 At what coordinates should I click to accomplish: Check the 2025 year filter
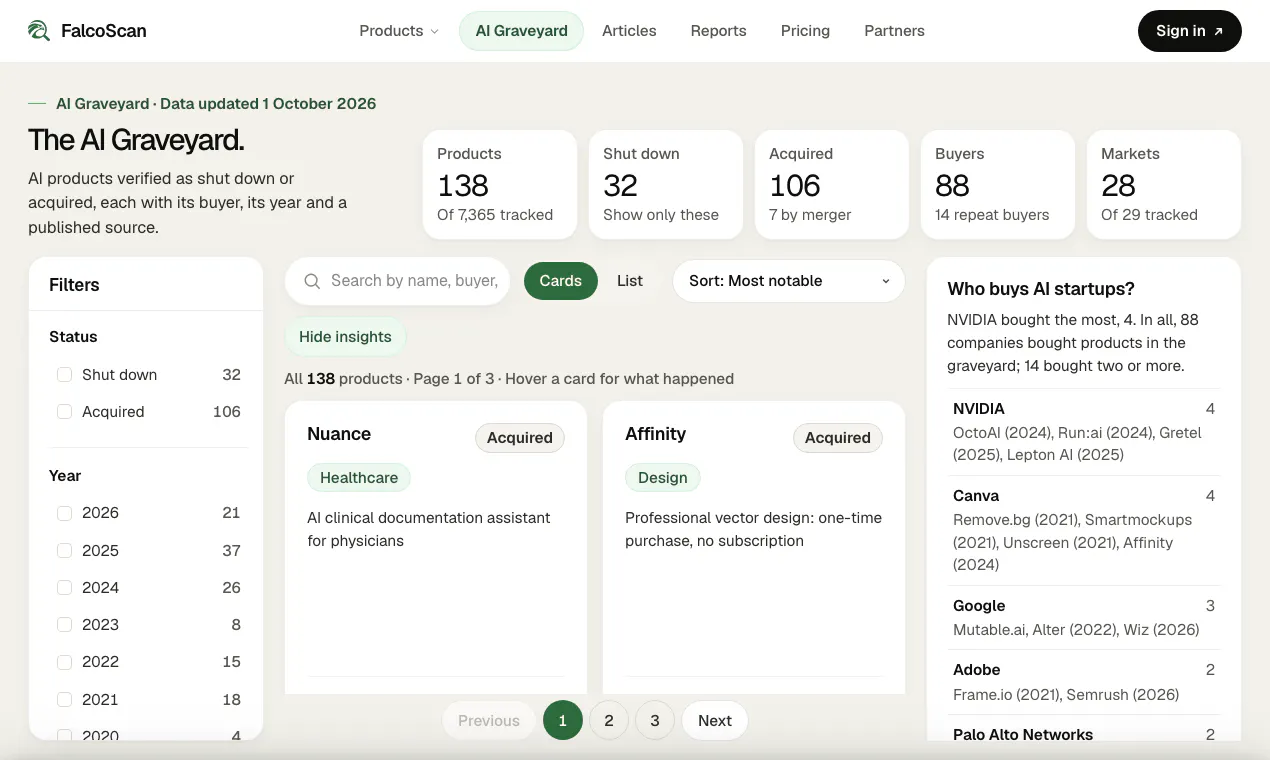64,551
